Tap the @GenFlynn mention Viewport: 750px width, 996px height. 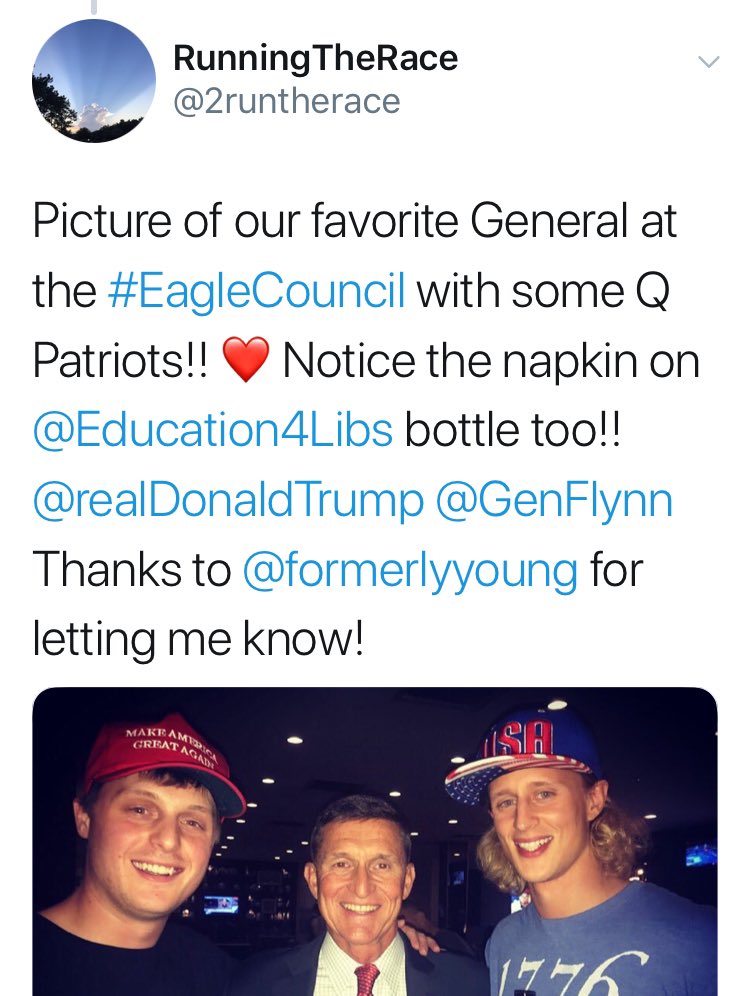pos(553,499)
